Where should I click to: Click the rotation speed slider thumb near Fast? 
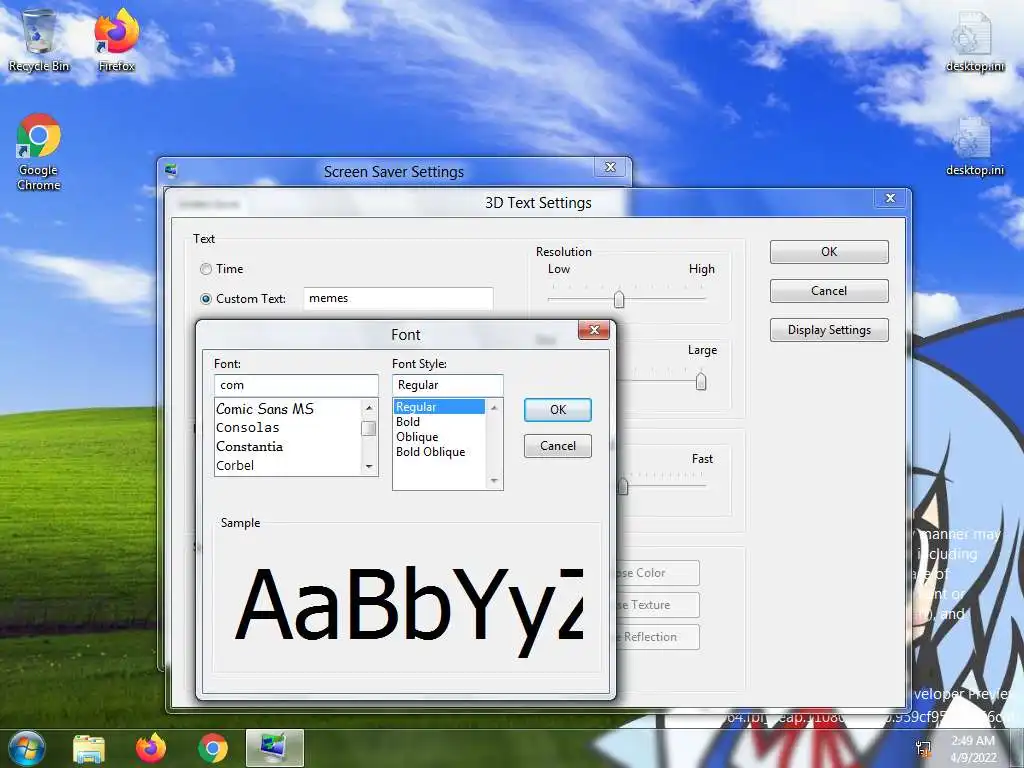tap(623, 486)
